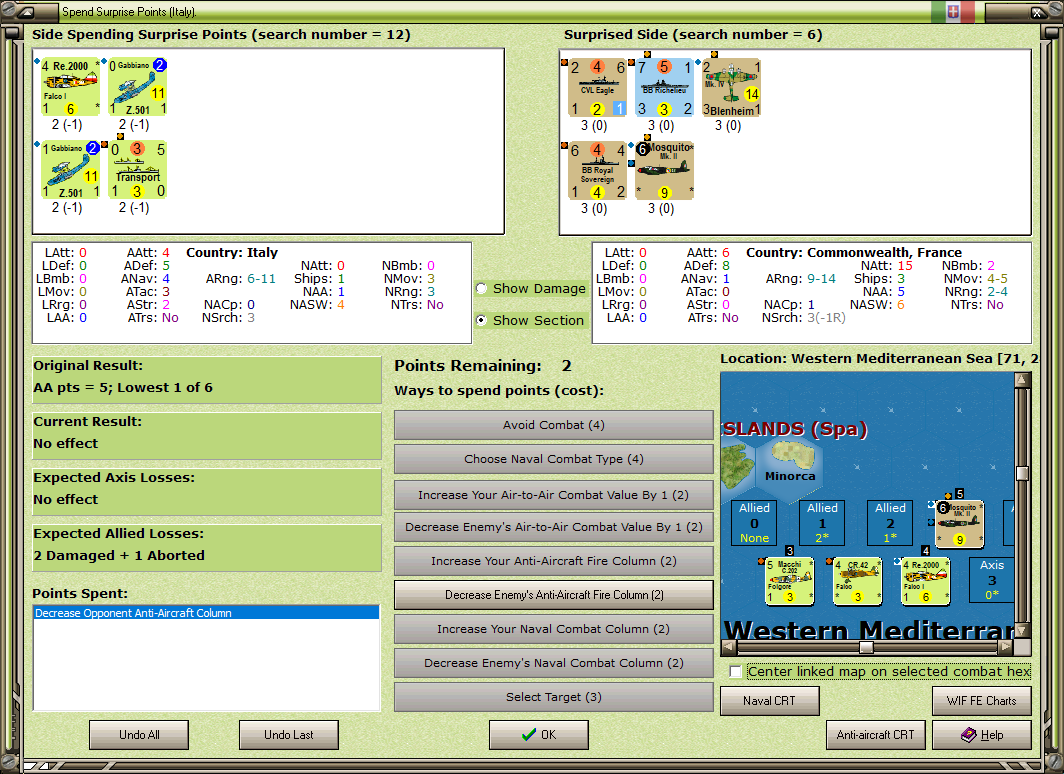This screenshot has height=774, width=1064.
Task: Click the Allied 1 sea box
Action: click(822, 523)
